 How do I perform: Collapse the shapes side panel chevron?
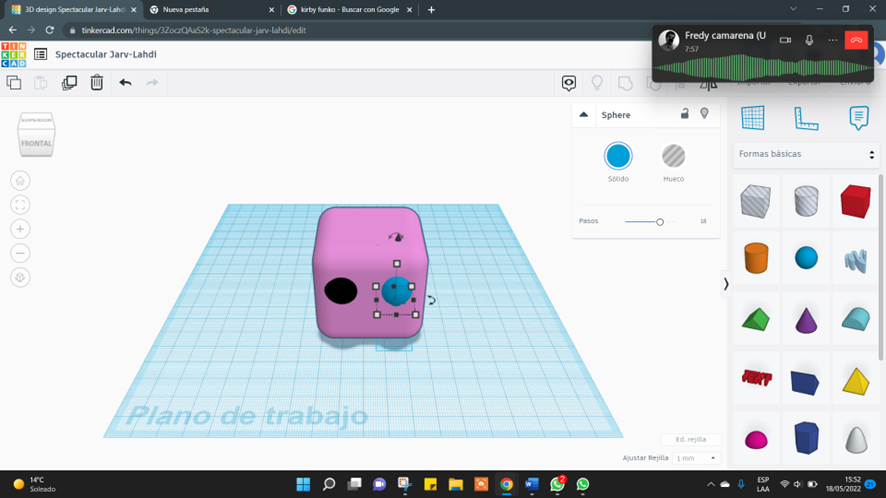(726, 284)
